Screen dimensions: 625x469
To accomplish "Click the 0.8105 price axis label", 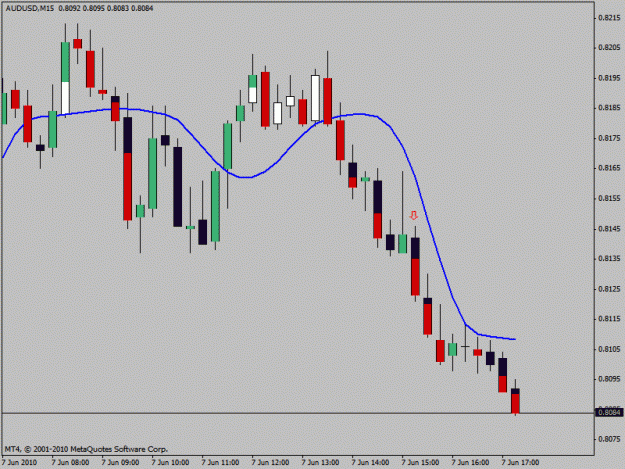I will [x=609, y=349].
